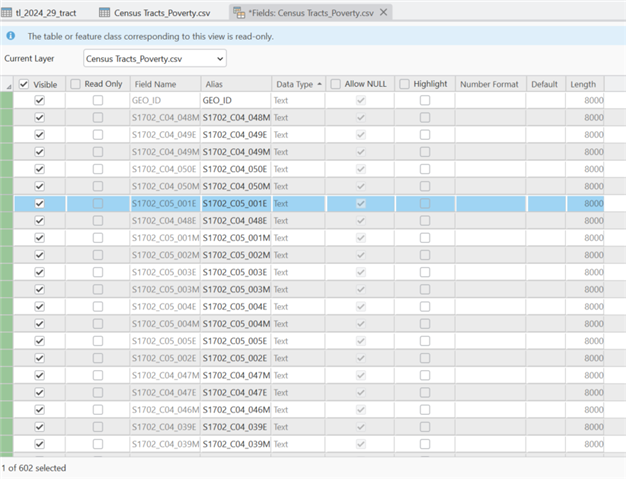Uncheck Visible for the S1702_C05_001E row
The image size is (626, 479).
click(x=40, y=204)
